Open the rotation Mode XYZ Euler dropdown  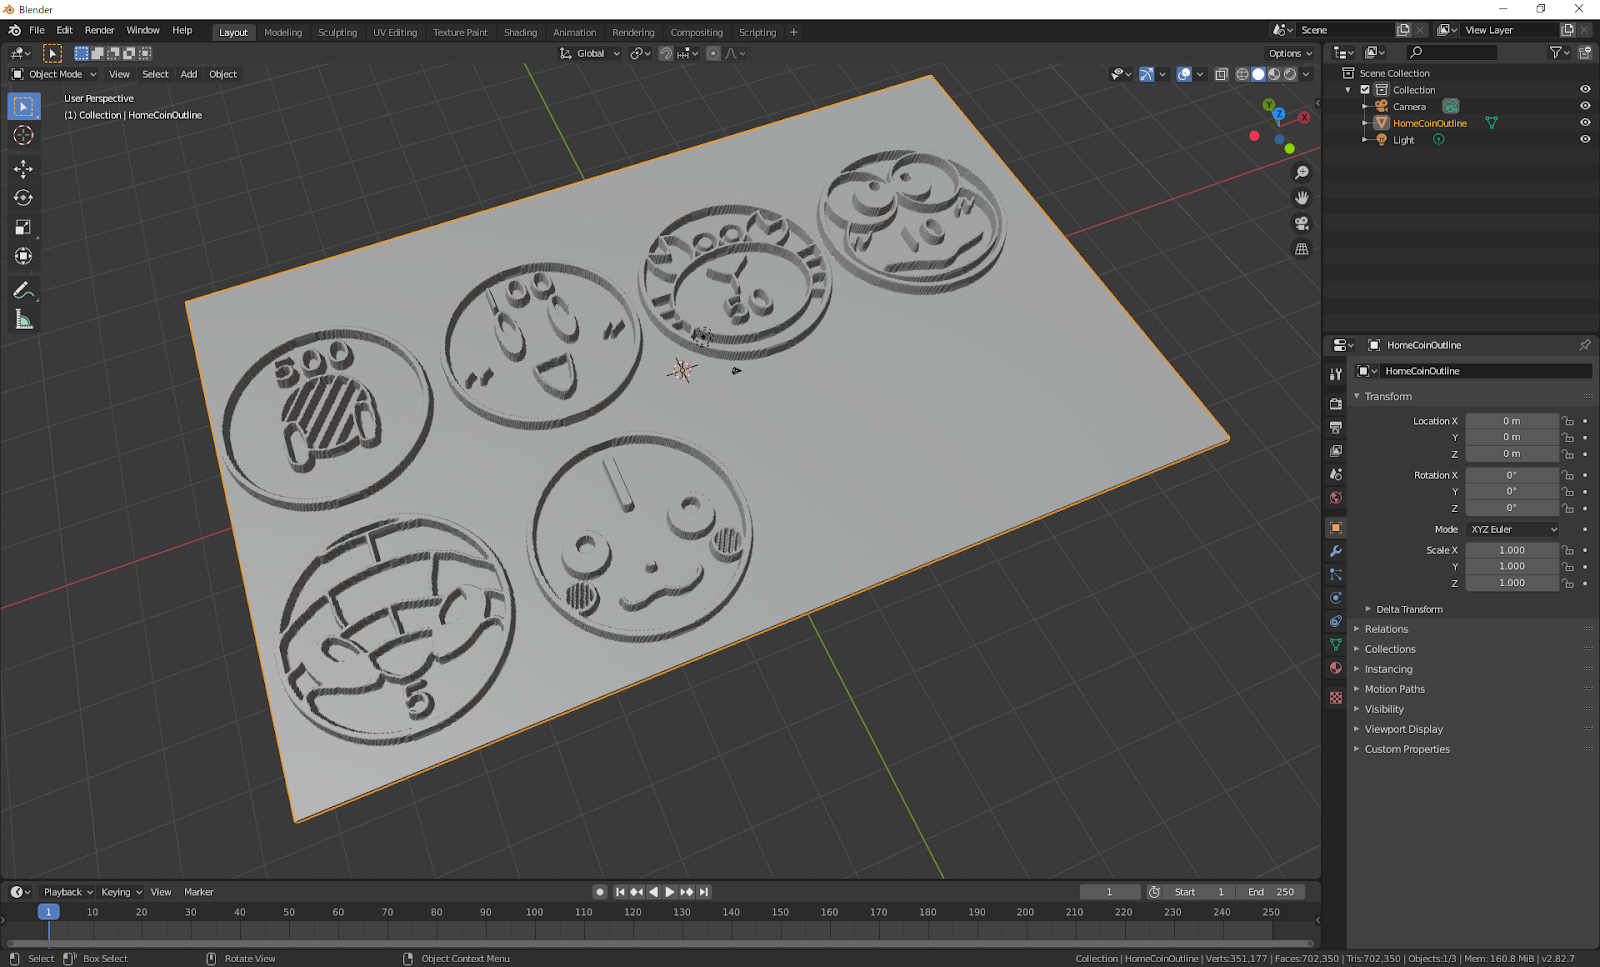pyautogui.click(x=1513, y=529)
